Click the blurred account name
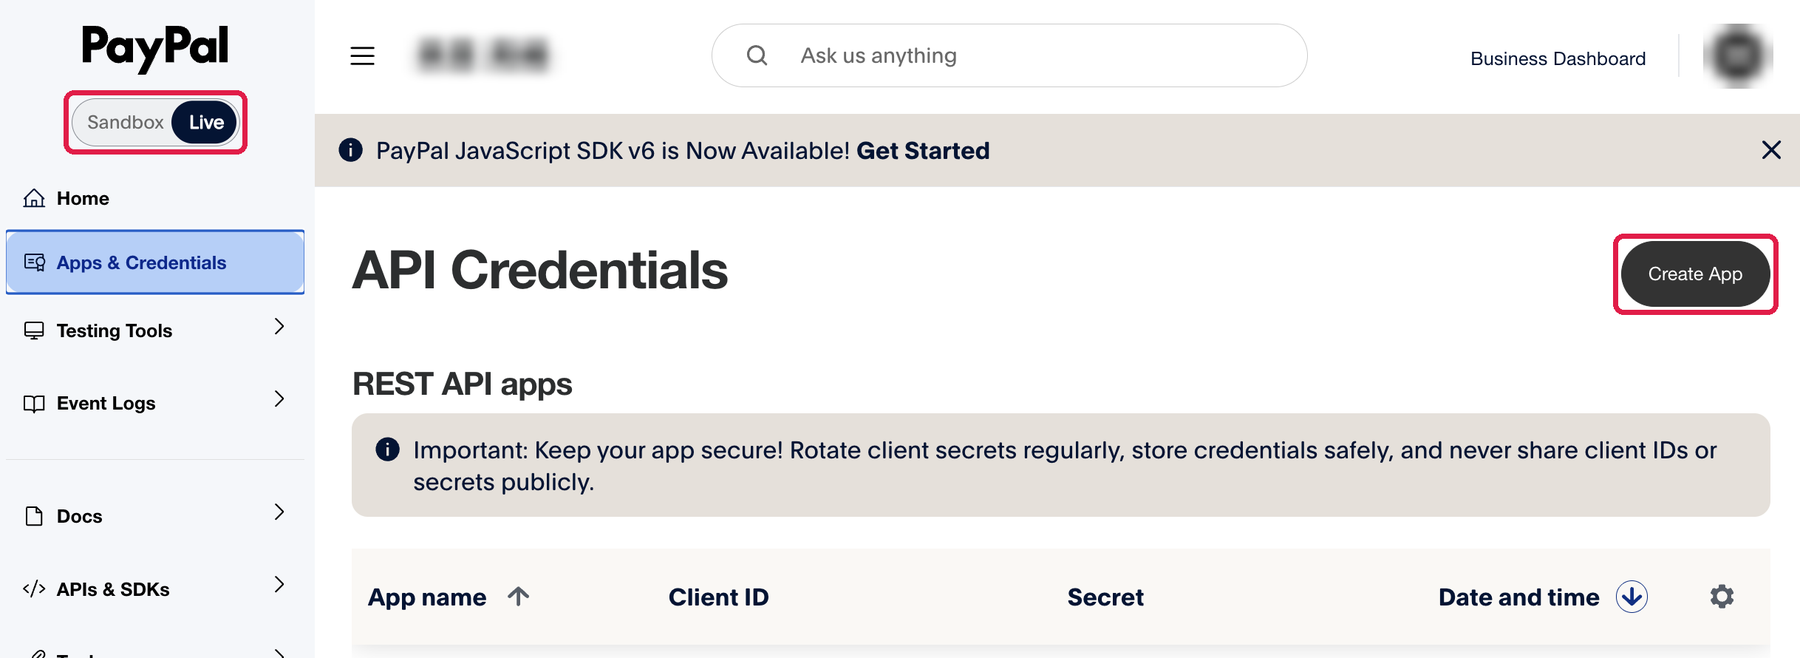The image size is (1800, 658). tap(484, 55)
